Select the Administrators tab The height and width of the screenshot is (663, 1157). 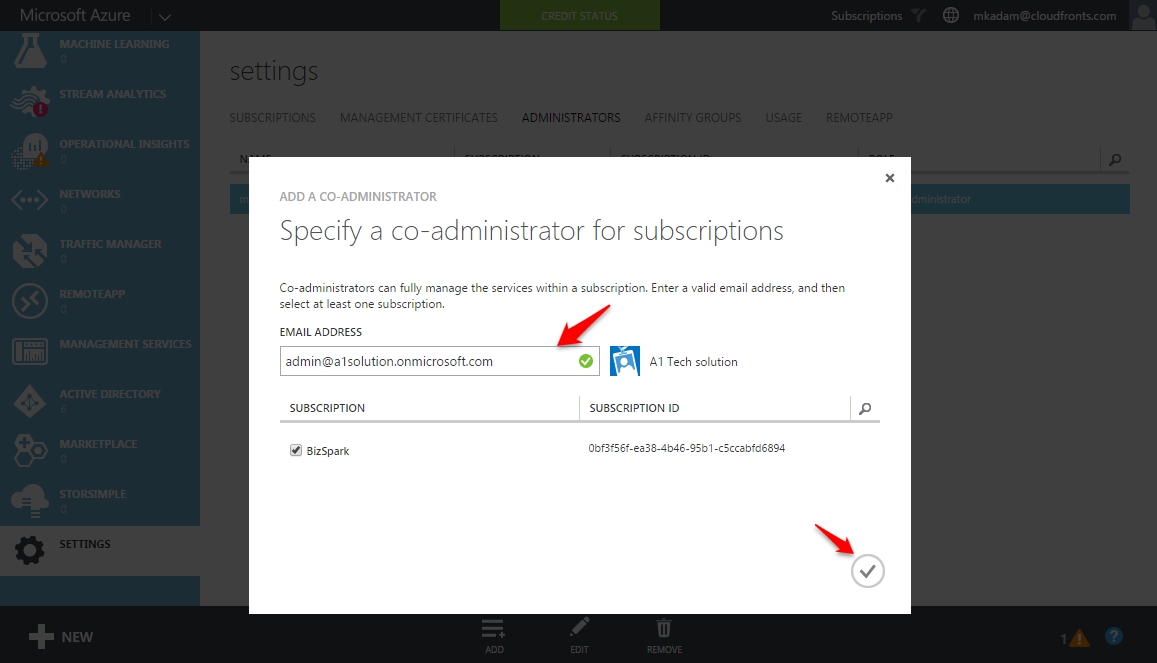click(571, 118)
